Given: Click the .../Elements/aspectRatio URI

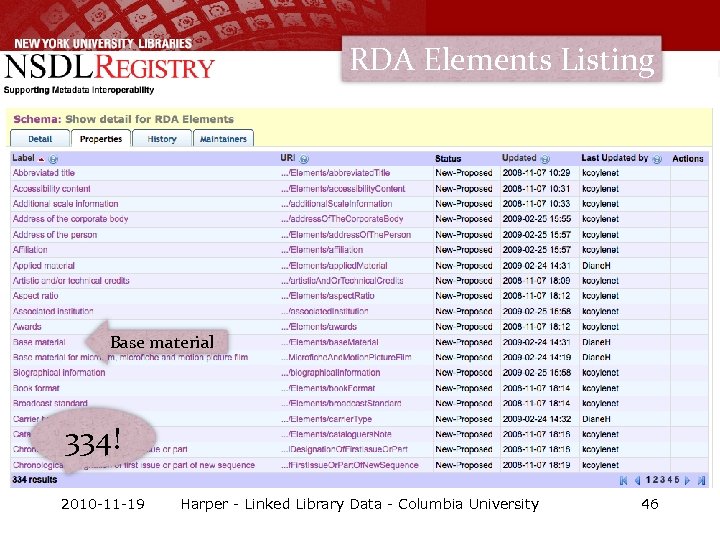Looking at the screenshot, I should 328,296.
